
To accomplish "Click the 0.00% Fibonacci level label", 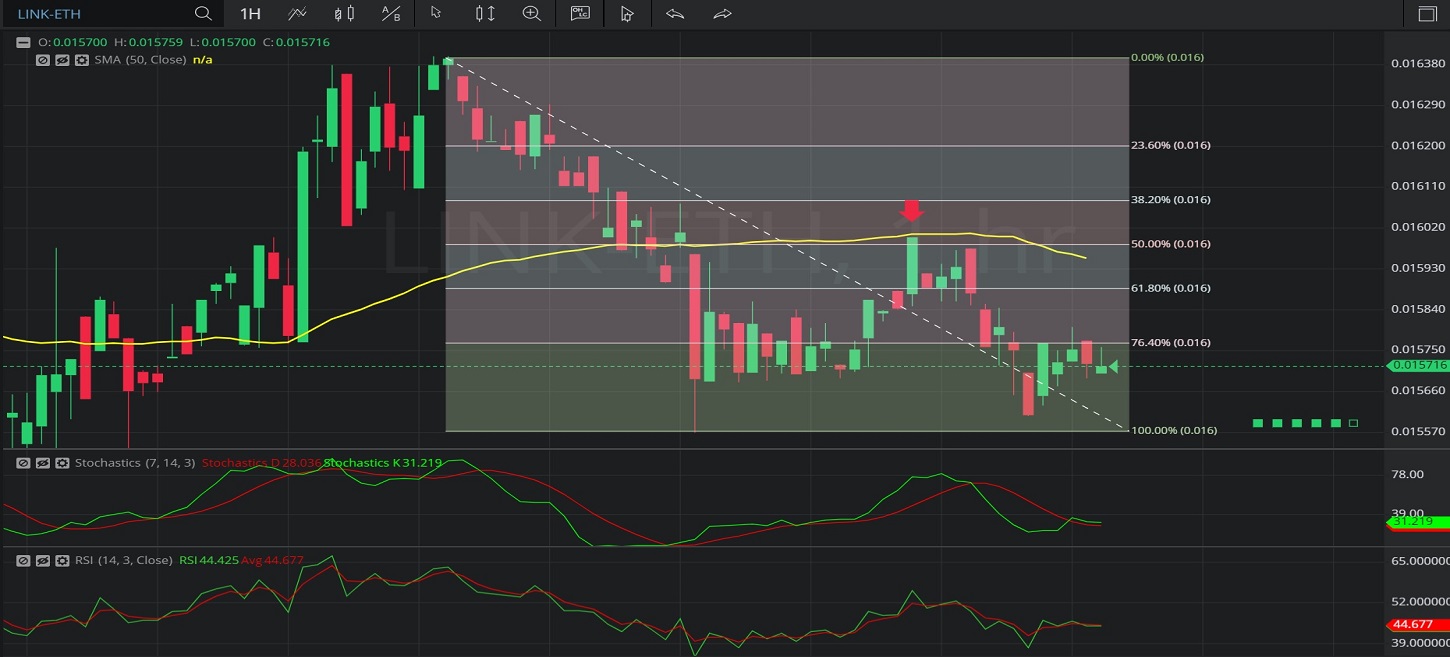I will [x=1167, y=58].
